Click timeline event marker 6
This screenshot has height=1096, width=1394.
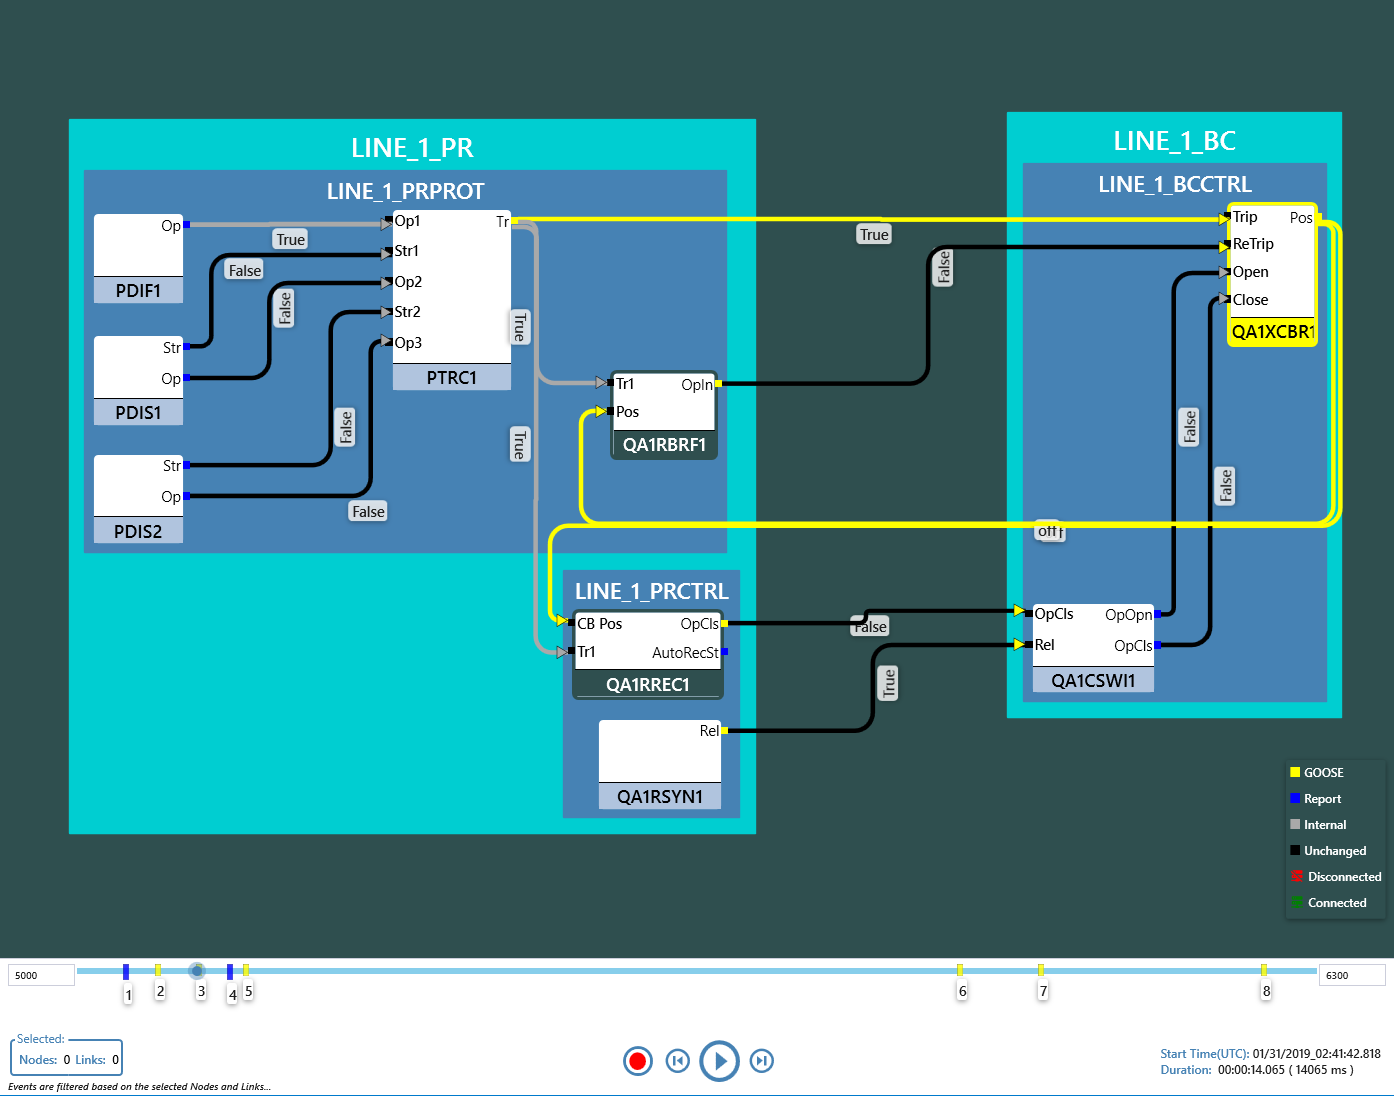coord(961,971)
